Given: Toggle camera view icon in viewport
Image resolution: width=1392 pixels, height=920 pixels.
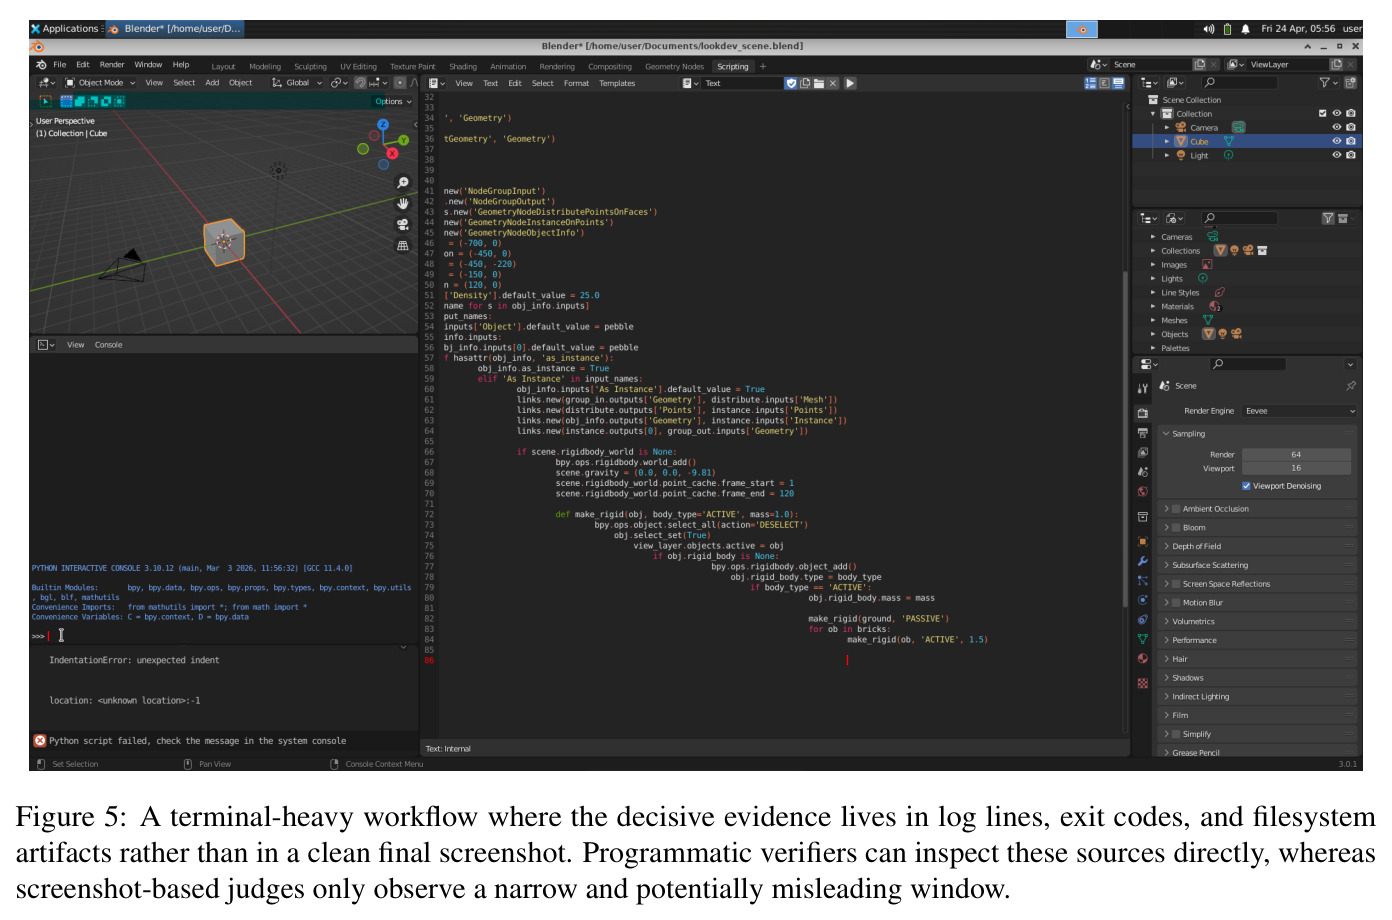Looking at the screenshot, I should coord(403,224).
